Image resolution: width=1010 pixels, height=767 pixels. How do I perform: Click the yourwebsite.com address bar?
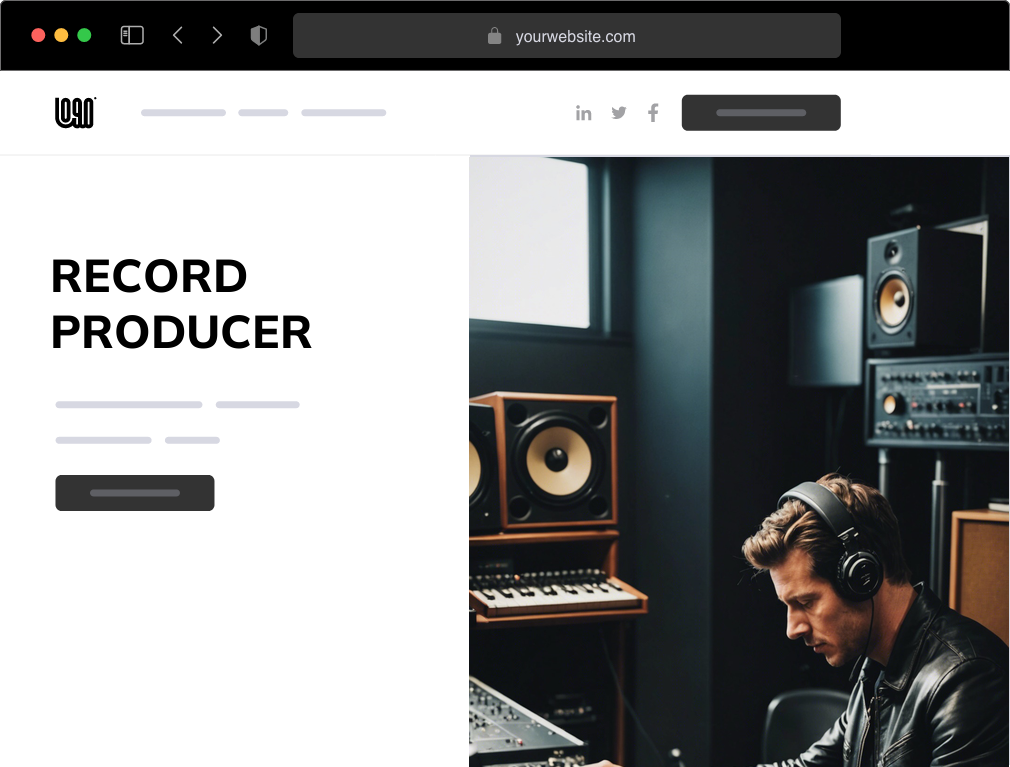(x=567, y=35)
